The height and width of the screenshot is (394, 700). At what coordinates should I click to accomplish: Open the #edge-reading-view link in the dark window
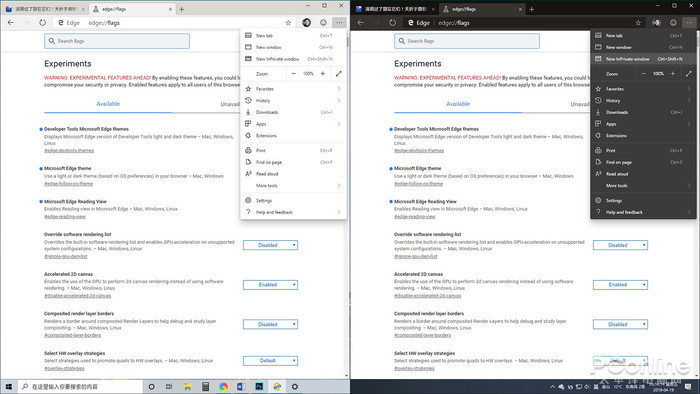(x=414, y=217)
